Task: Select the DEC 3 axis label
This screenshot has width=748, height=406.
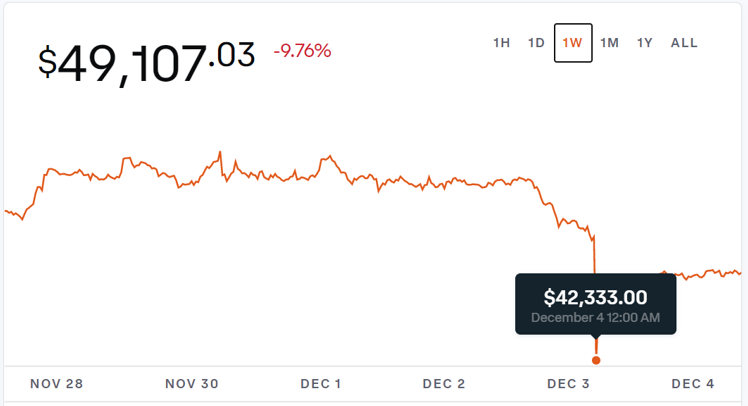Action: click(x=567, y=384)
